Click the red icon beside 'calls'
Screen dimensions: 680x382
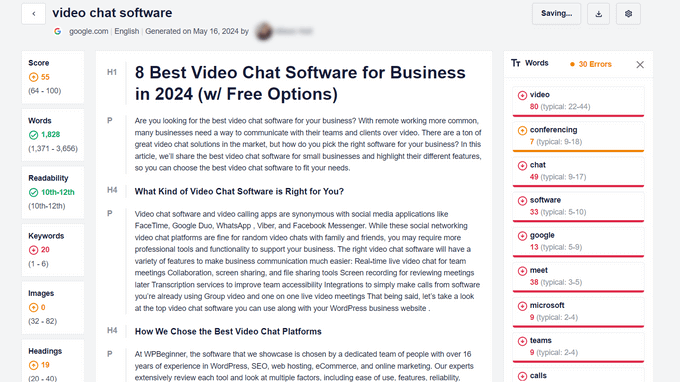pyautogui.click(x=522, y=376)
